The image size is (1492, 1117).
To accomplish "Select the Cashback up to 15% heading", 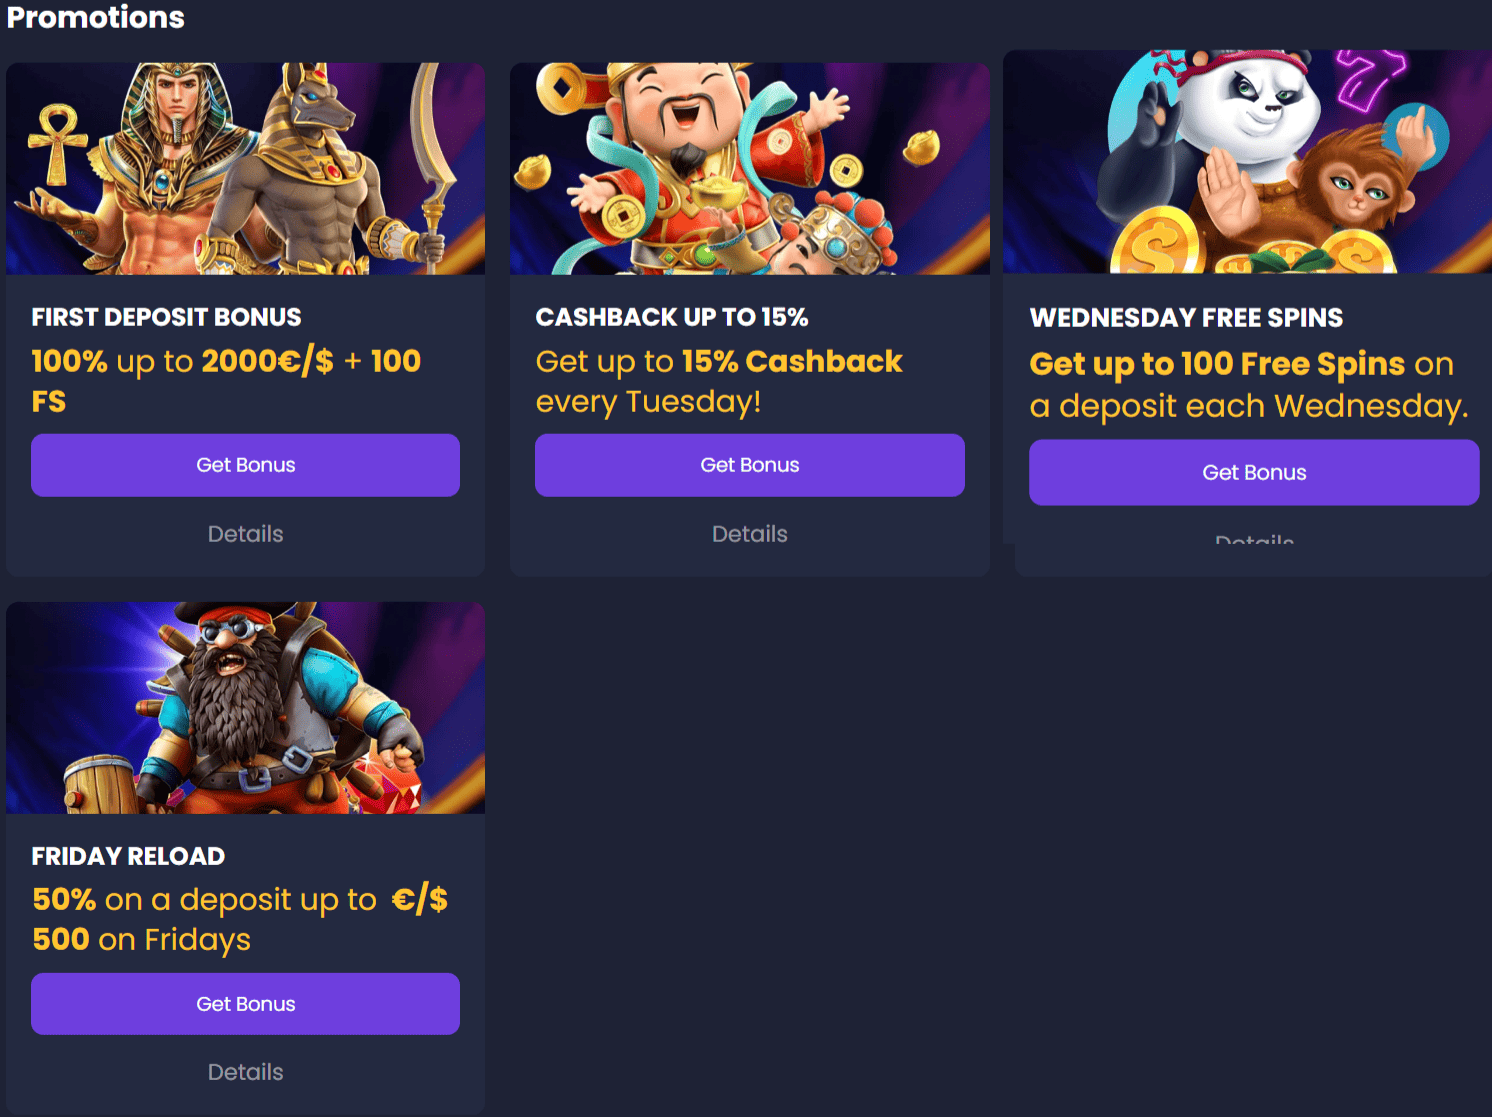I will (x=672, y=317).
